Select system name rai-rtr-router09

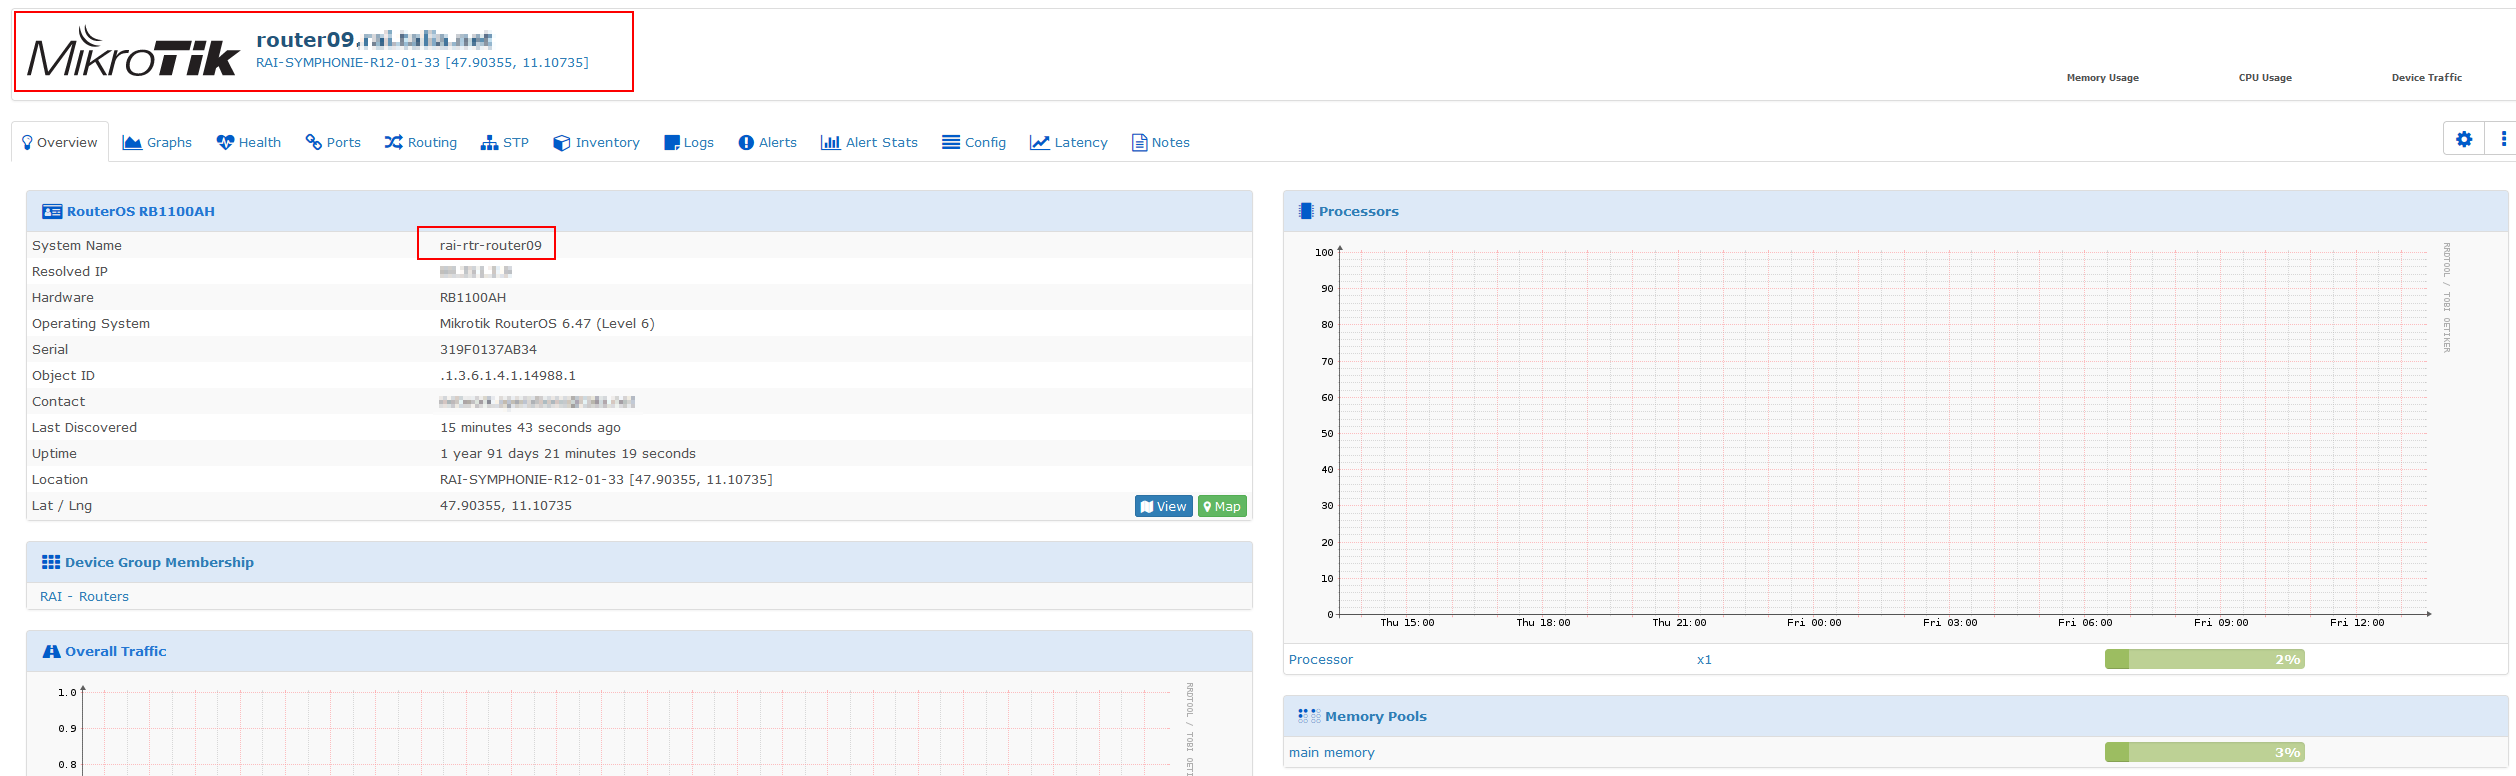(x=490, y=245)
